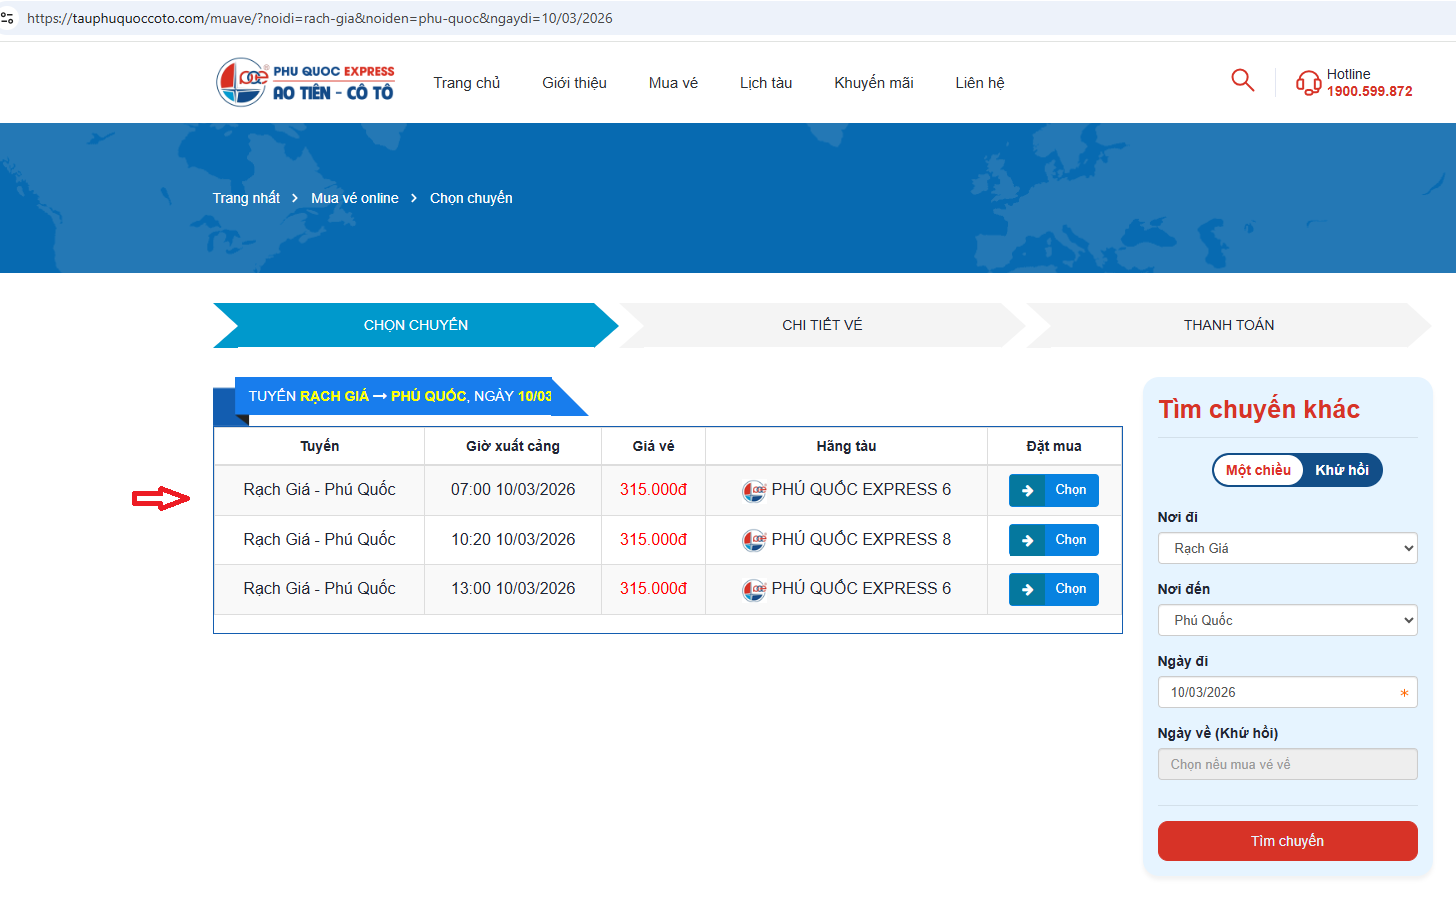The image size is (1456, 898).
Task: Click the Phu Quoc Express logo
Action: pos(305,82)
